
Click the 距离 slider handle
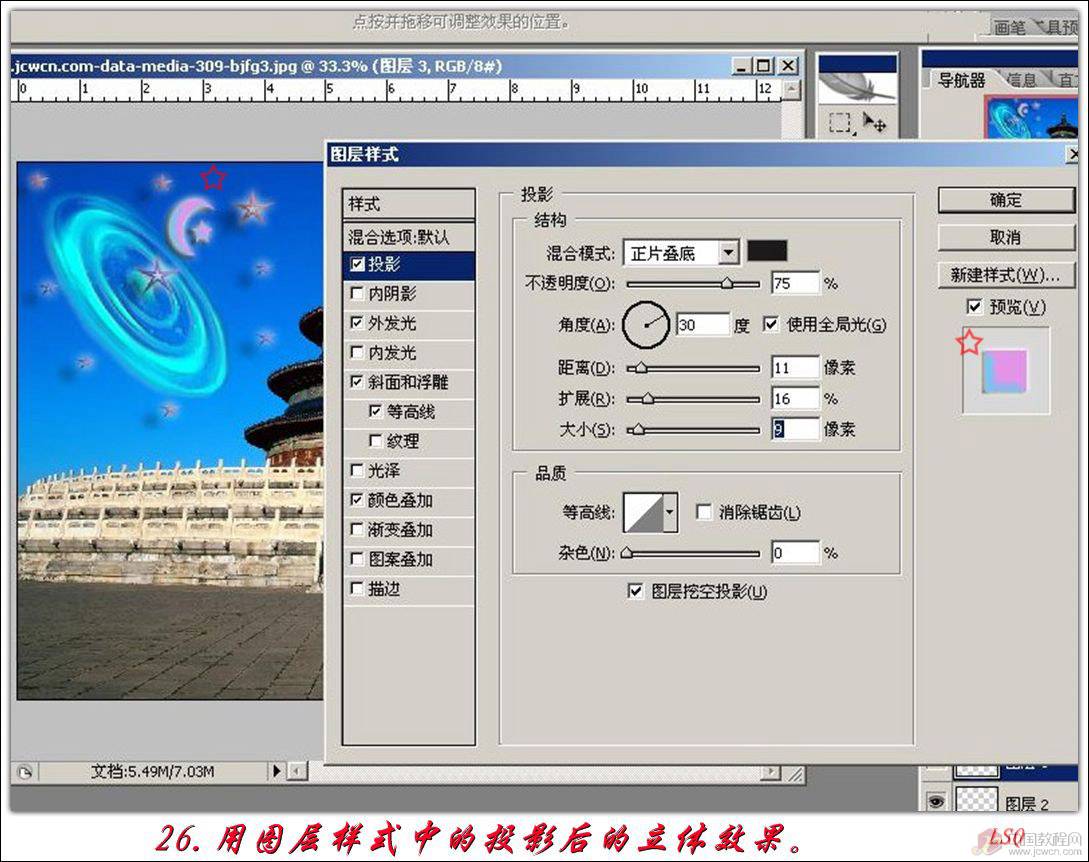pyautogui.click(x=640, y=367)
